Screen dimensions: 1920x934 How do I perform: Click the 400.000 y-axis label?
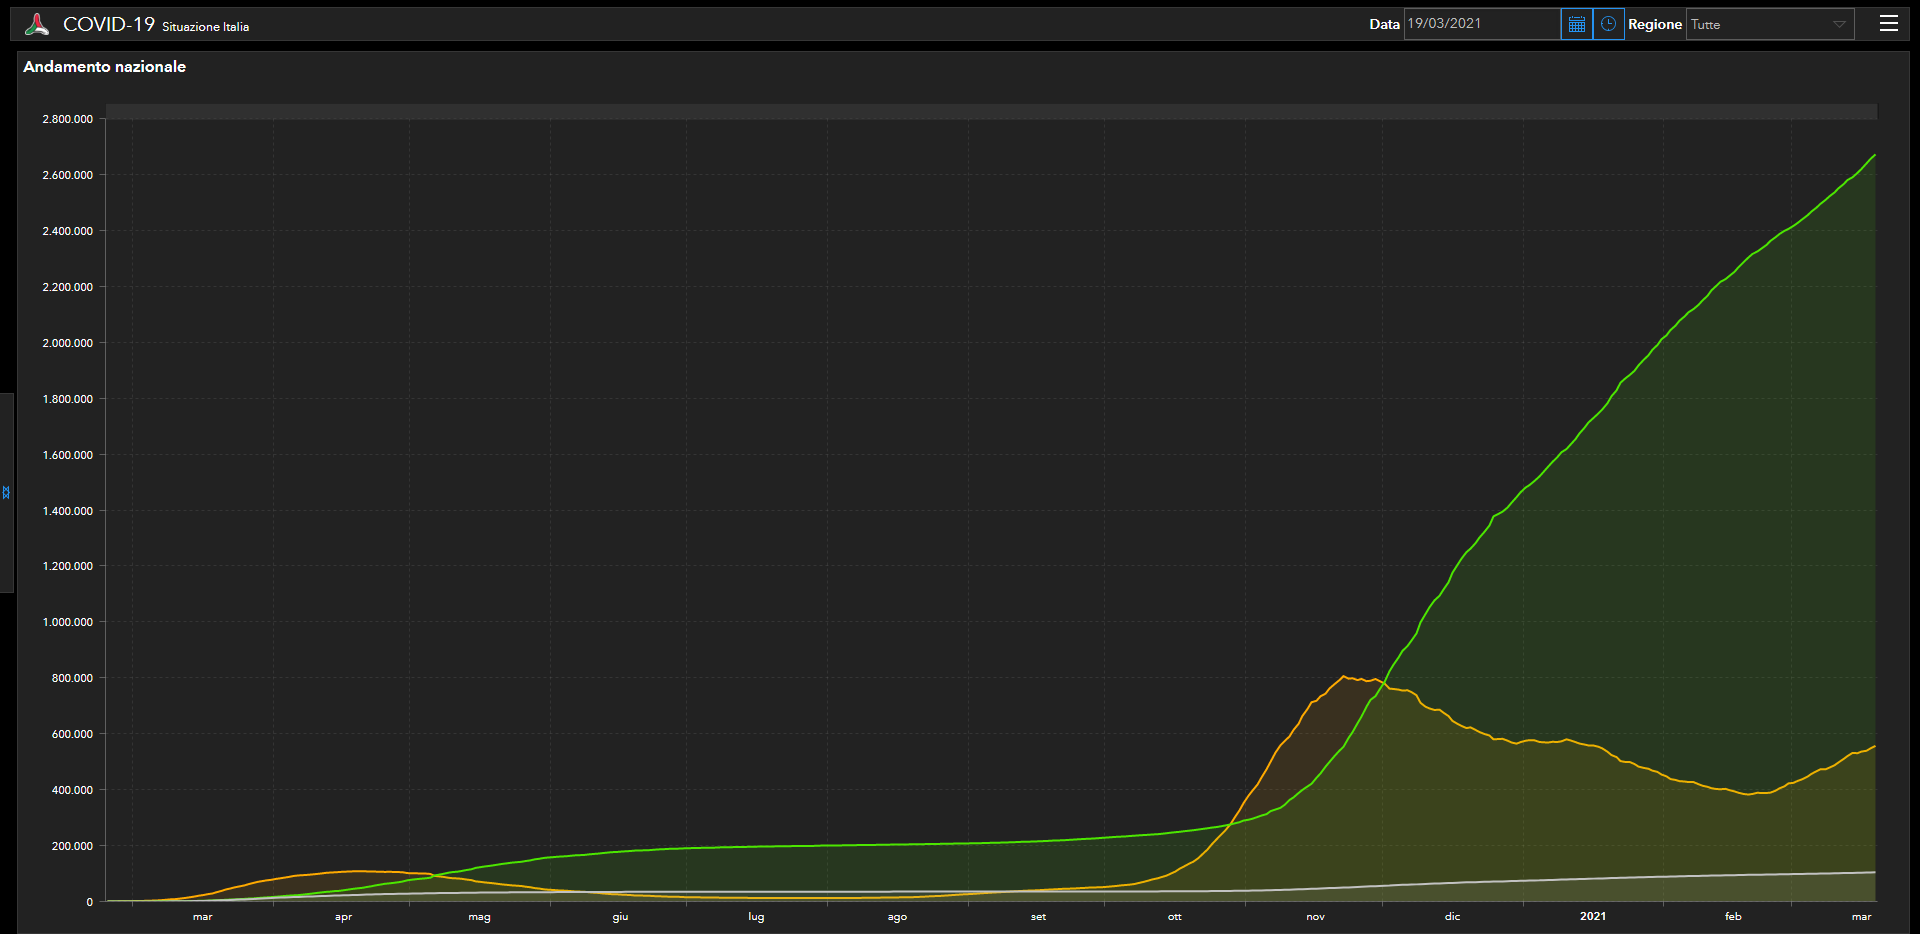pyautogui.click(x=72, y=790)
